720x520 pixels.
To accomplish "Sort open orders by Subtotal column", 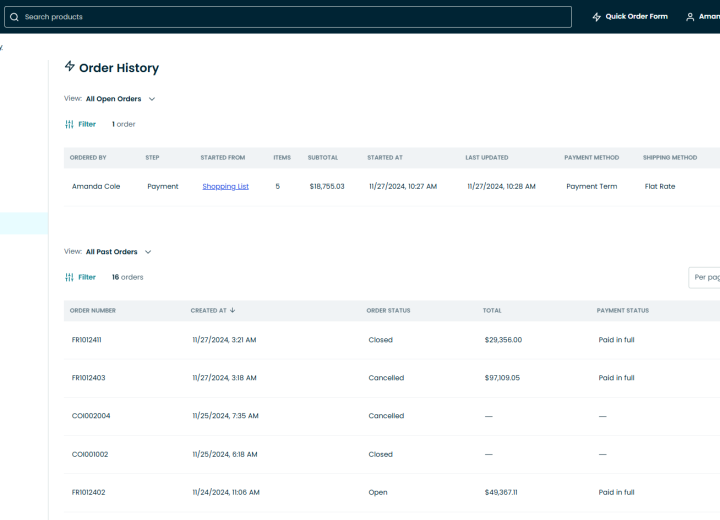I will point(323,158).
